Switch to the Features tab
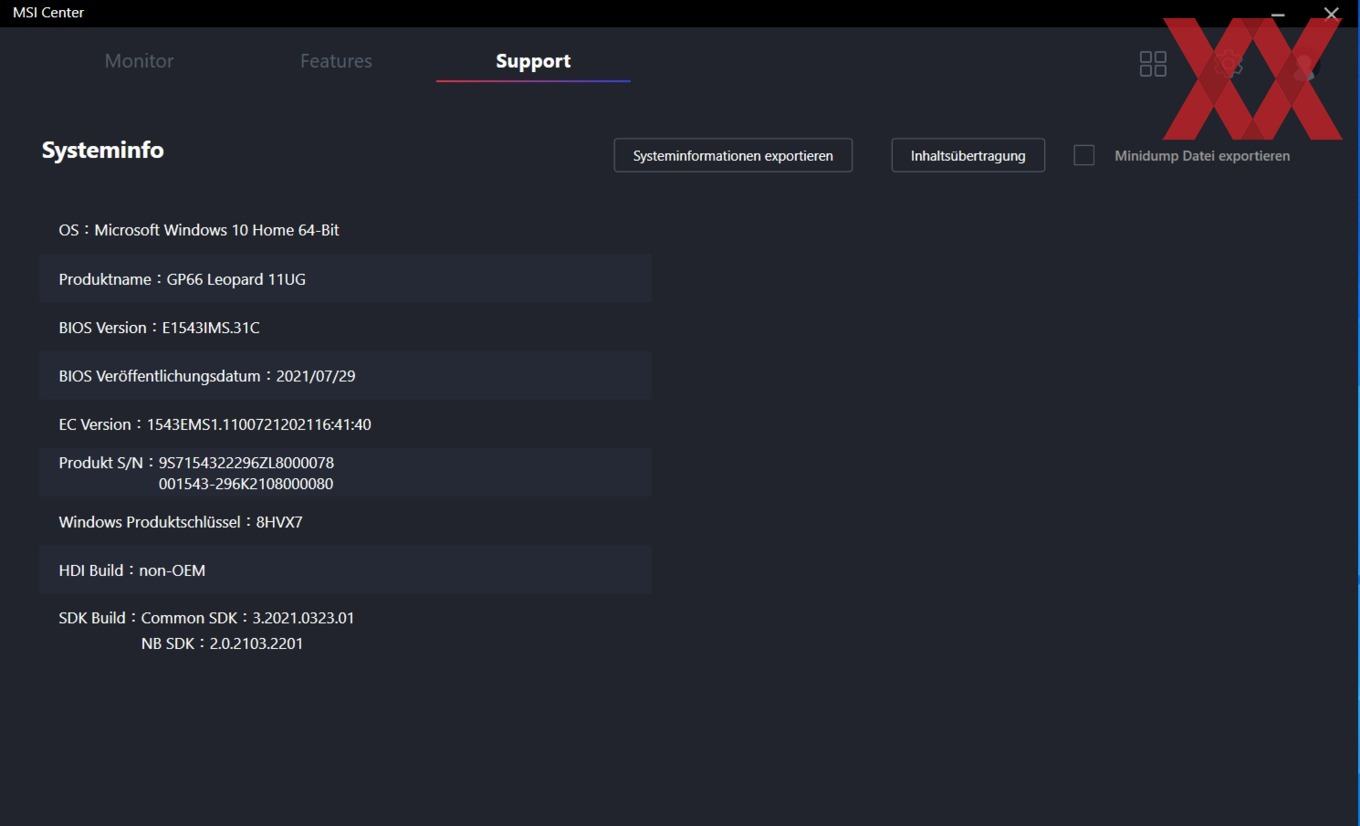 [336, 61]
